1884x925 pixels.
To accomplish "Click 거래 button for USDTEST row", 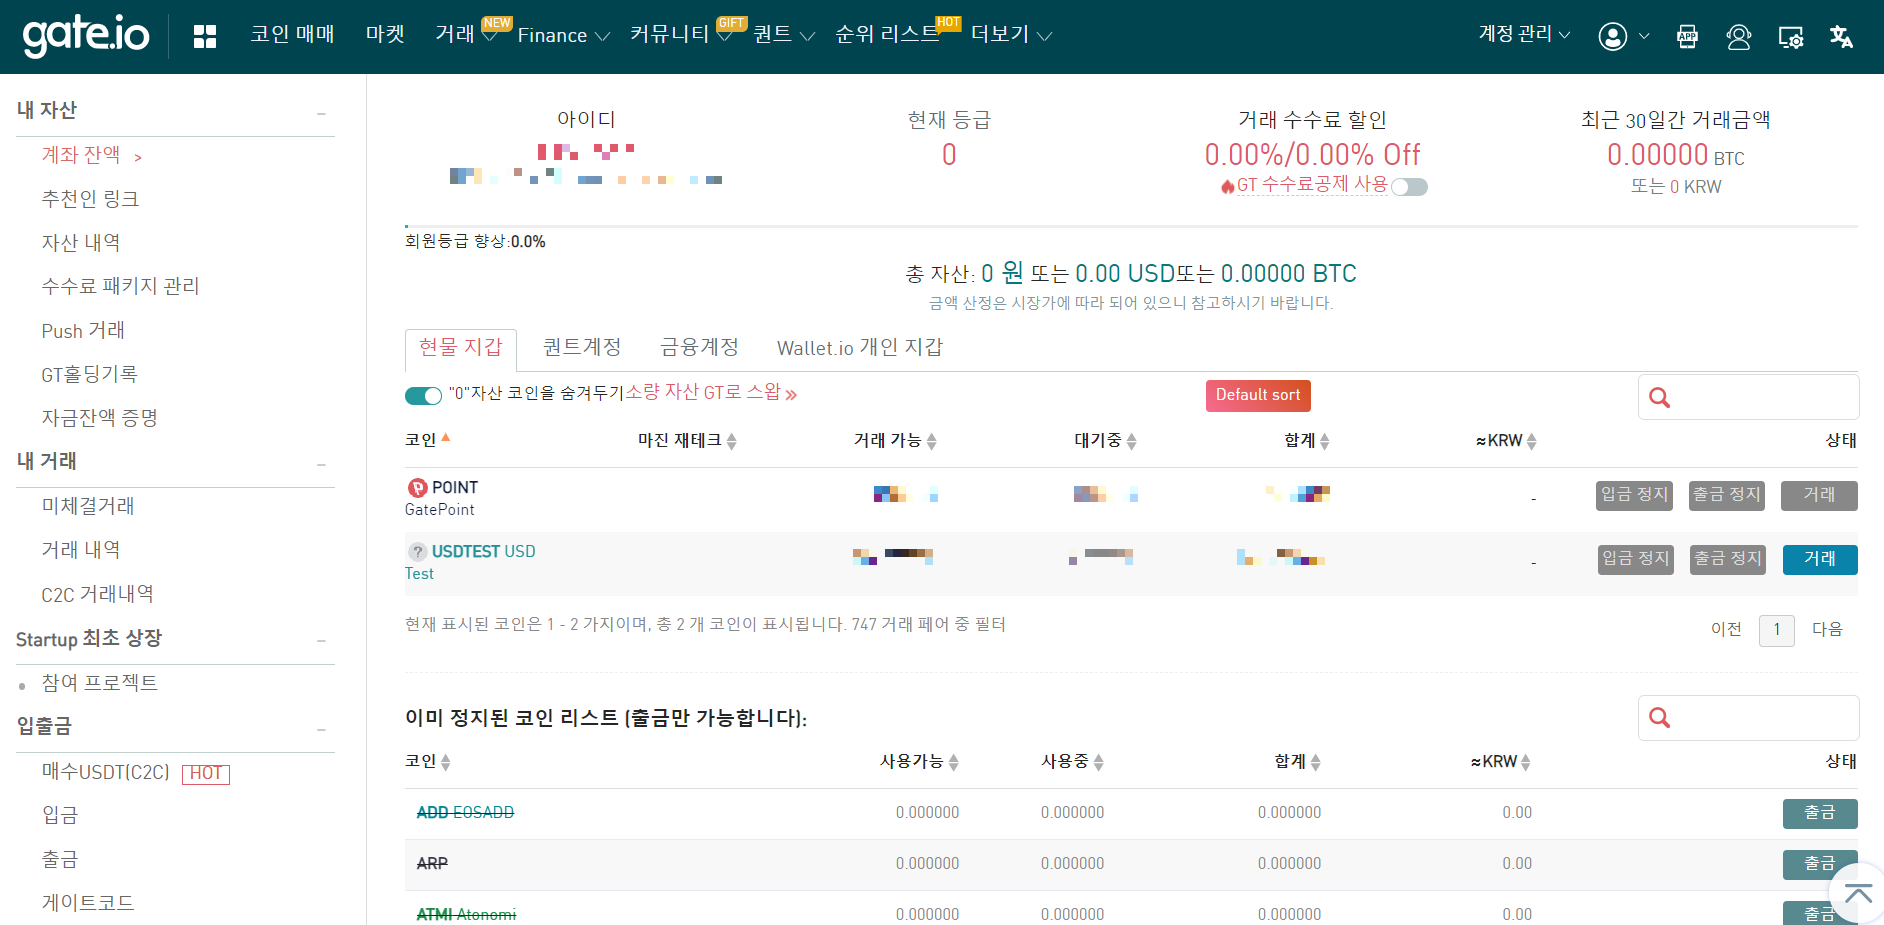I will pyautogui.click(x=1820, y=560).
